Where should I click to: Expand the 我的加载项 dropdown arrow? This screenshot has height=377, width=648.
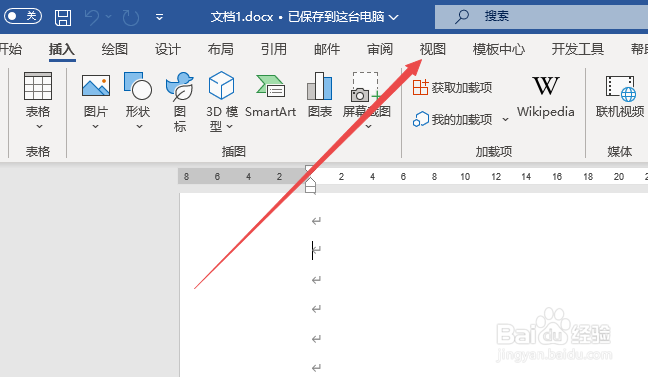point(505,119)
